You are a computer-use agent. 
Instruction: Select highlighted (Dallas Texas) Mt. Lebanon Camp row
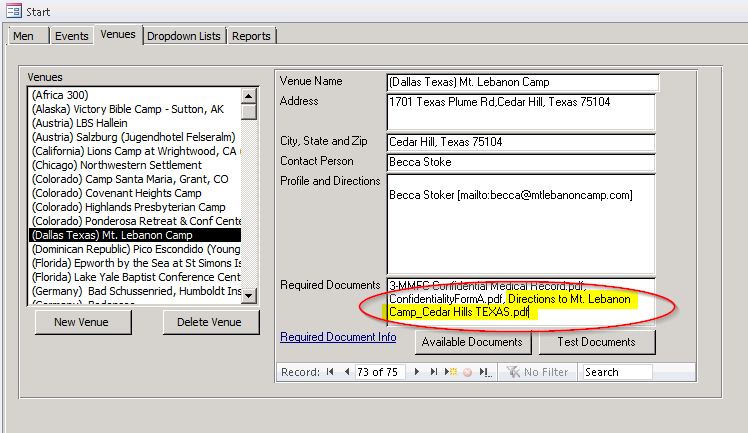(x=135, y=235)
